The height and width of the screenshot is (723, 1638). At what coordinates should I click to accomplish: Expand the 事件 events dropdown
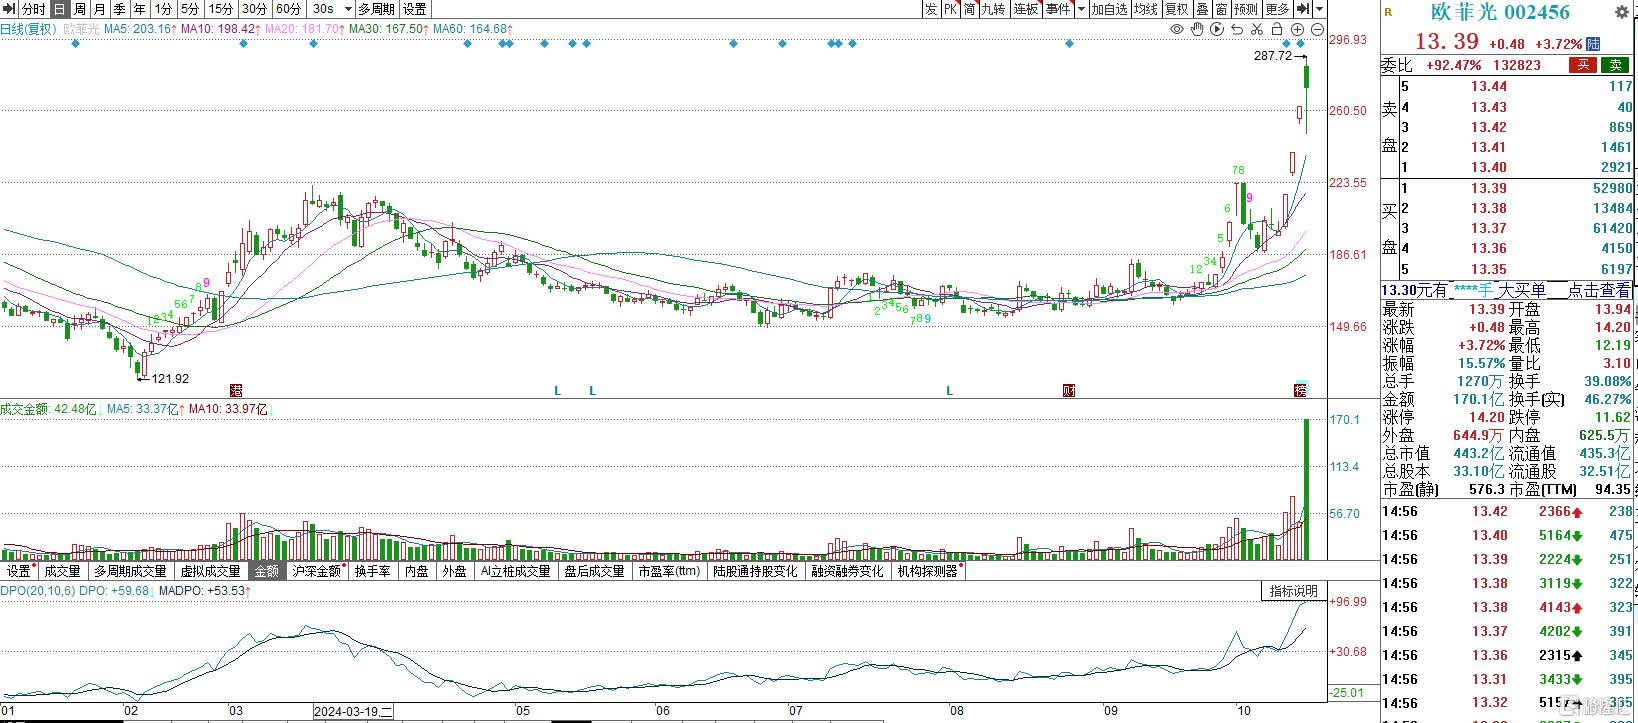(x=1058, y=9)
